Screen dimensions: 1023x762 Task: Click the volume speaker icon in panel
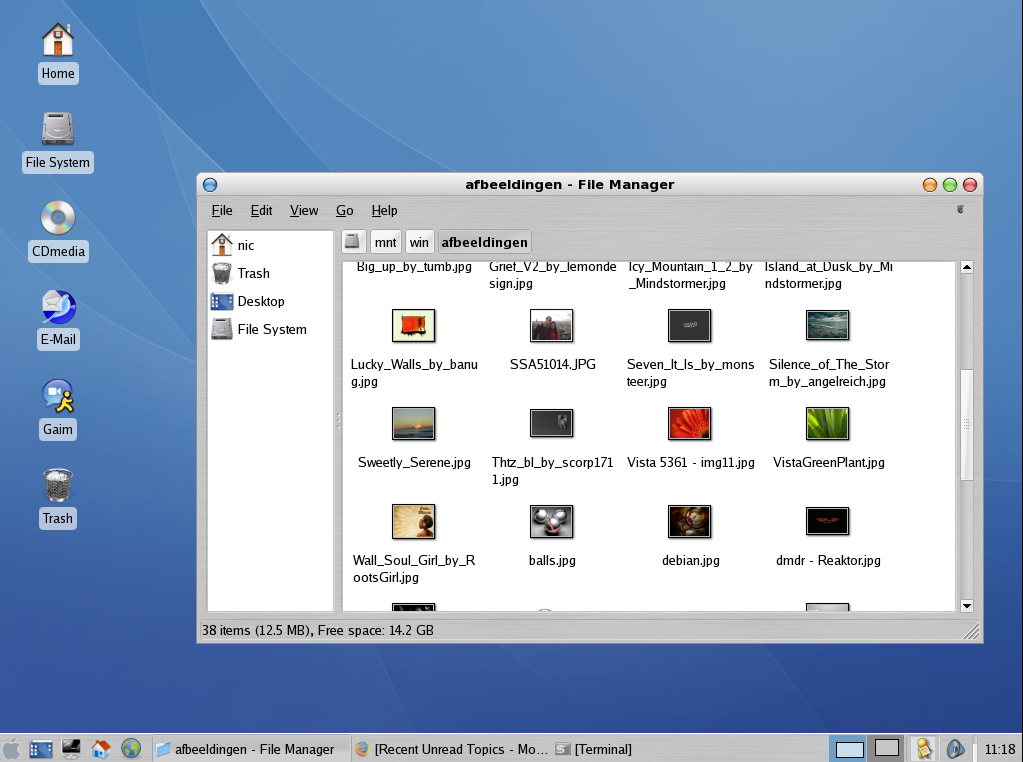pyautogui.click(x=955, y=748)
